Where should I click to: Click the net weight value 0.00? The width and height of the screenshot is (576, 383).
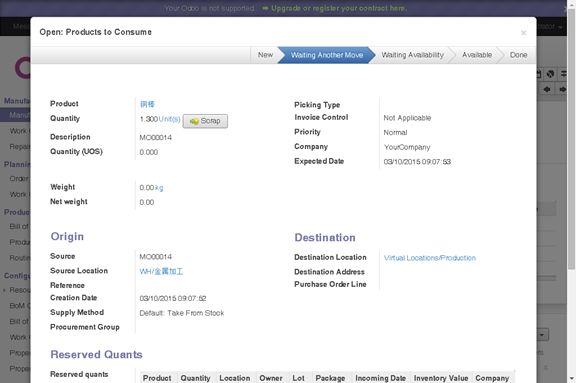click(x=147, y=202)
